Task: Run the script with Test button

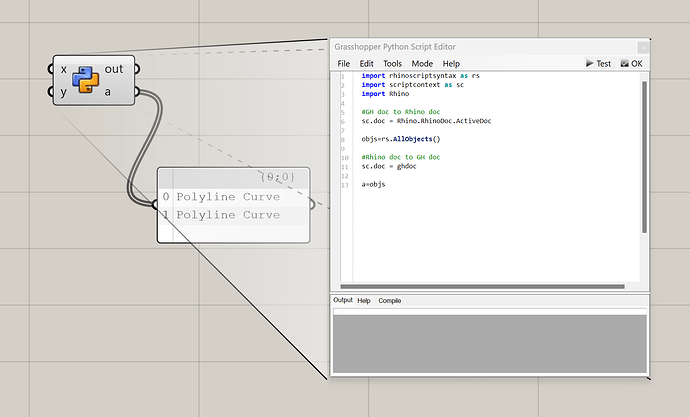Action: coord(598,64)
